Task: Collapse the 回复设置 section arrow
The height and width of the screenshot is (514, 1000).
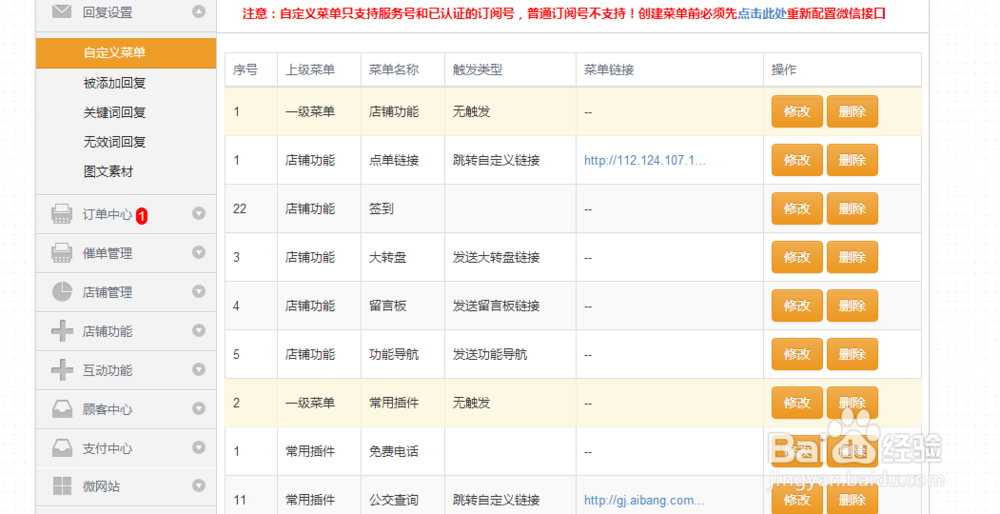Action: point(199,11)
